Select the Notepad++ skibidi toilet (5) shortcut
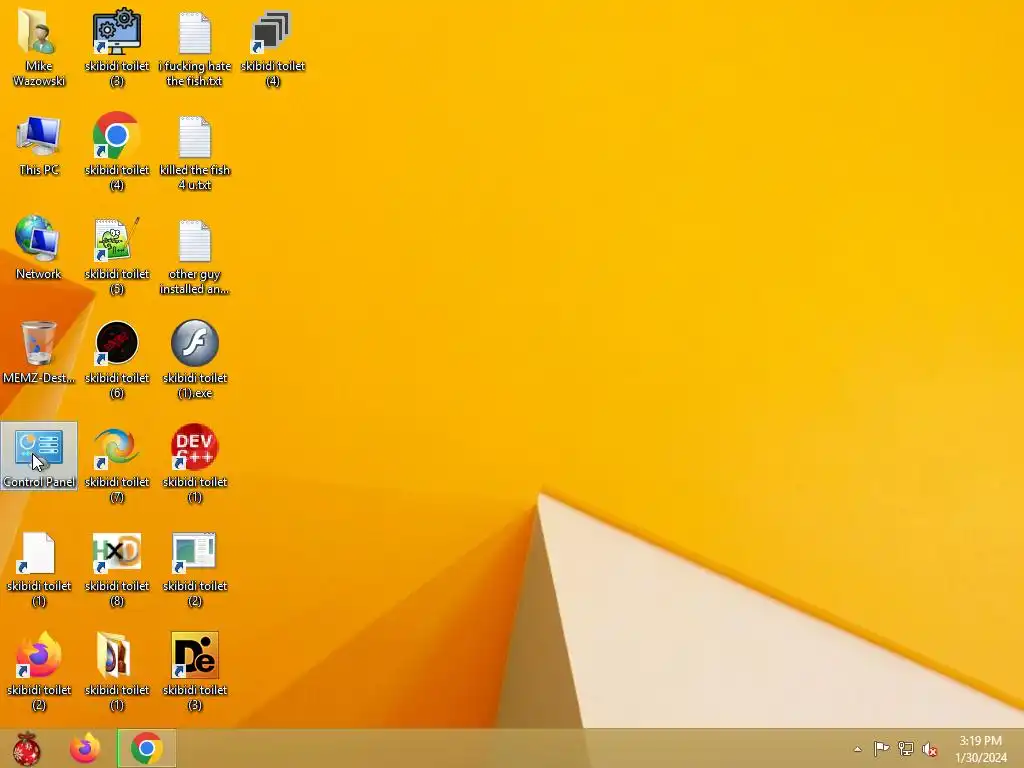Screen dimensions: 1024x768 117,256
